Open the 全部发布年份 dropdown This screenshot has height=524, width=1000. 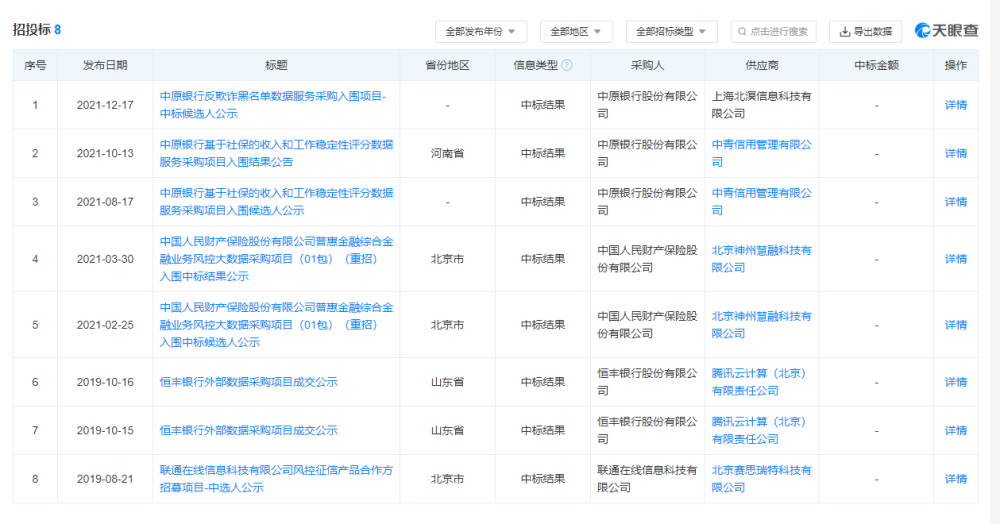click(x=480, y=31)
